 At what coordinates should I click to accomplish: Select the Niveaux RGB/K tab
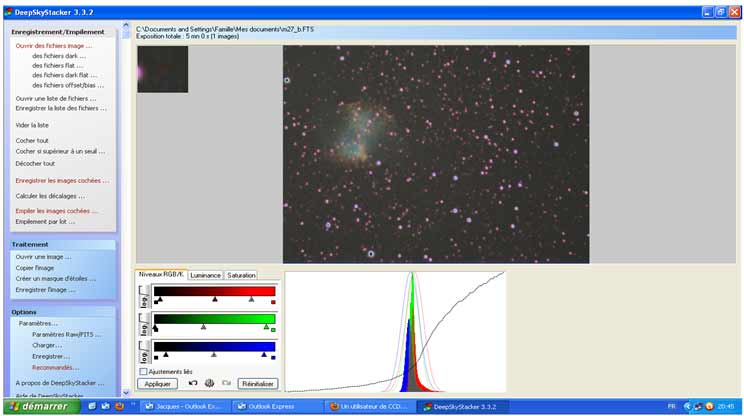(x=161, y=274)
